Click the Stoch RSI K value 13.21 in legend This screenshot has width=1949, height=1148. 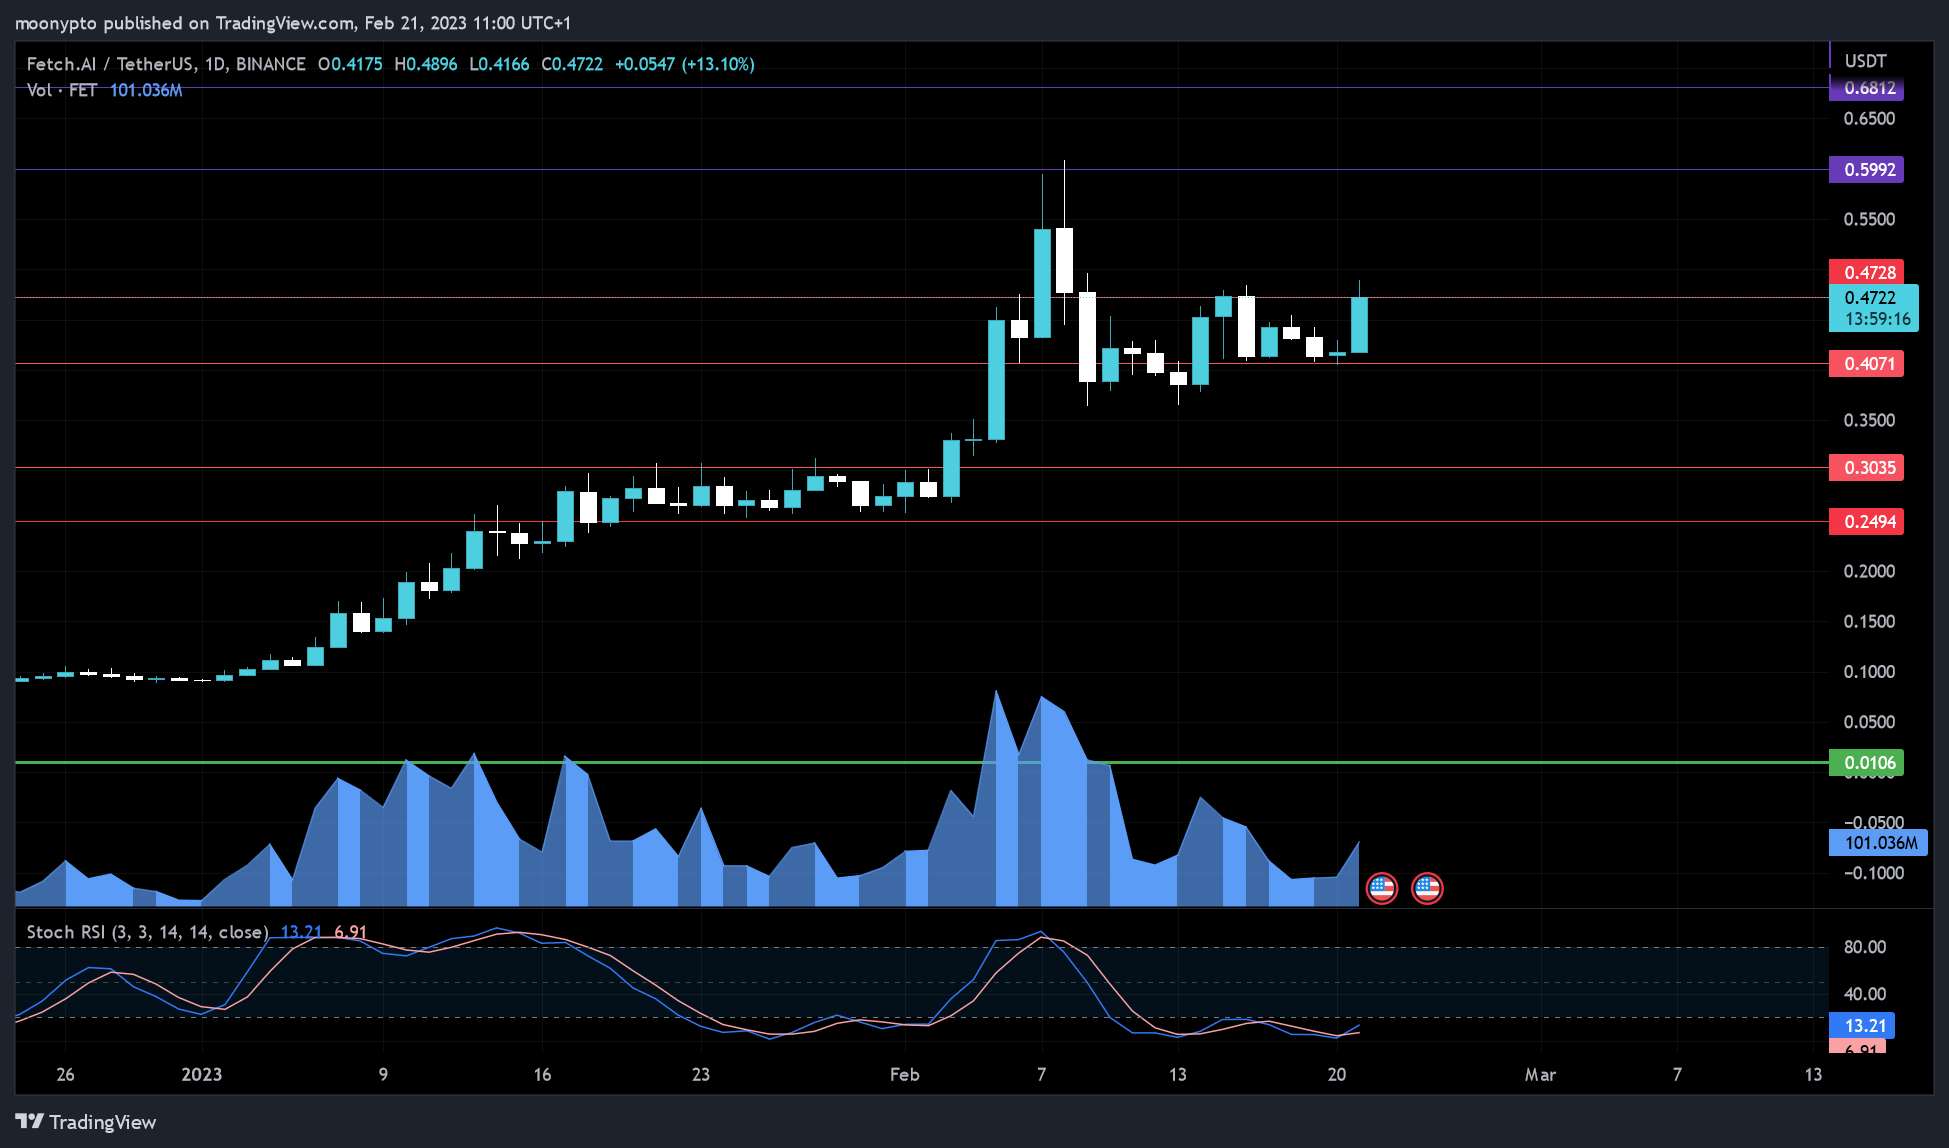coord(301,932)
